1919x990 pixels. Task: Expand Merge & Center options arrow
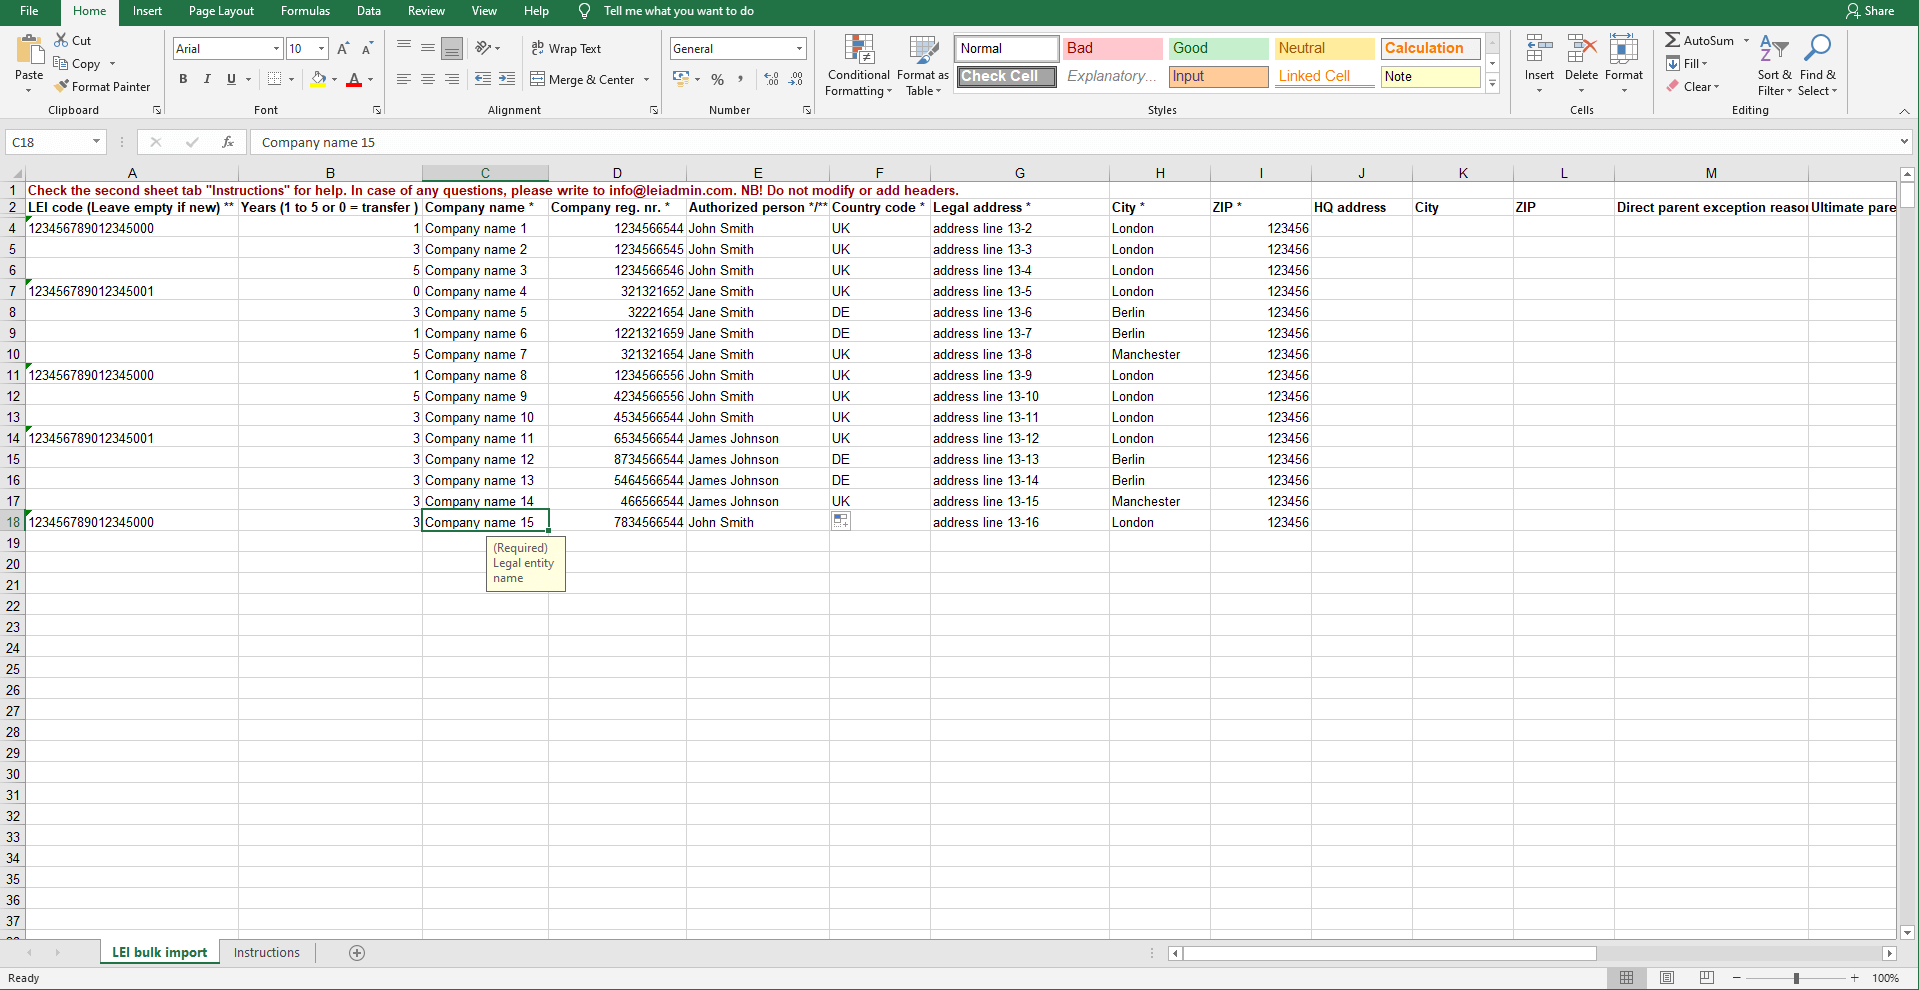[646, 80]
